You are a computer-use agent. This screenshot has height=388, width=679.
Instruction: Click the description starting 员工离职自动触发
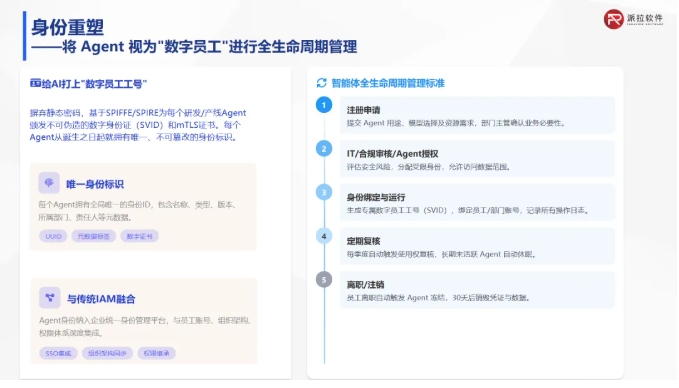click(438, 298)
